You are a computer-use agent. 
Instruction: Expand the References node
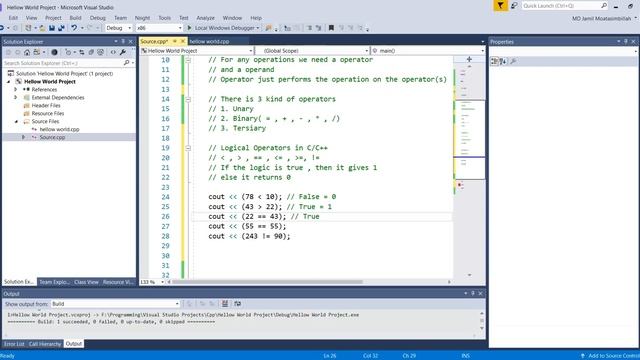click(16, 89)
